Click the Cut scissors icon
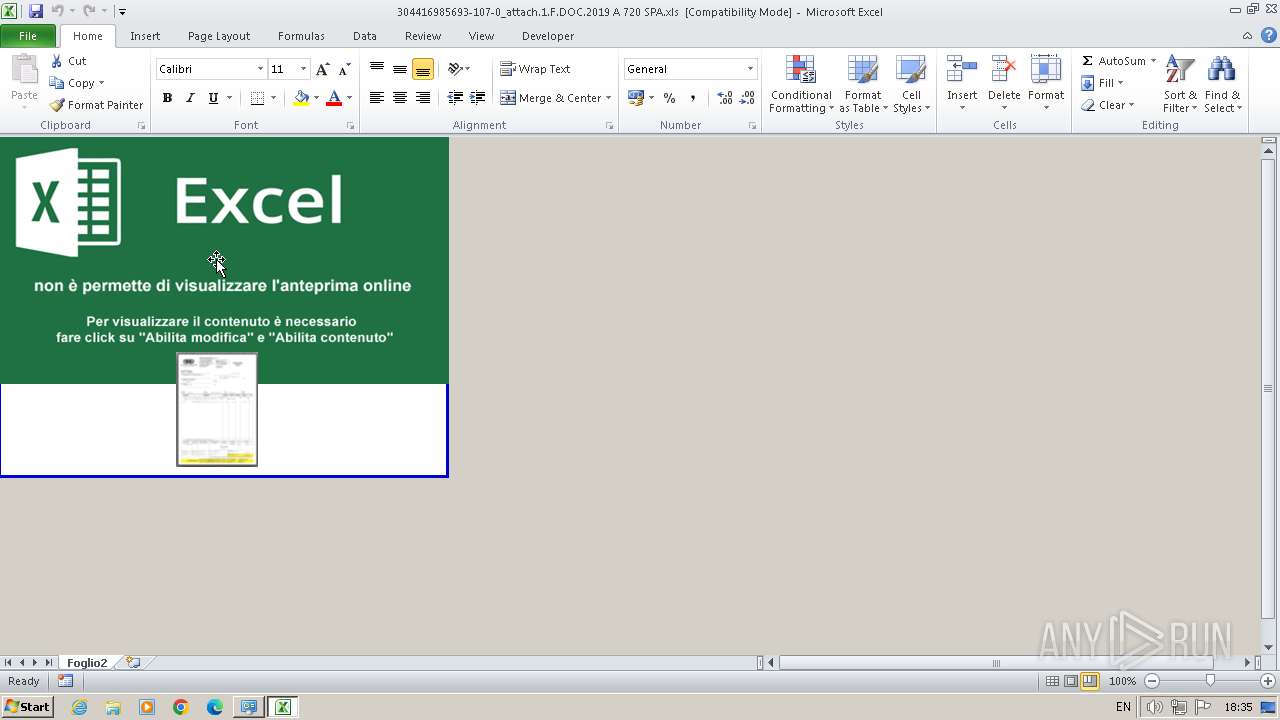Screen dimensions: 1280x720 (57, 61)
